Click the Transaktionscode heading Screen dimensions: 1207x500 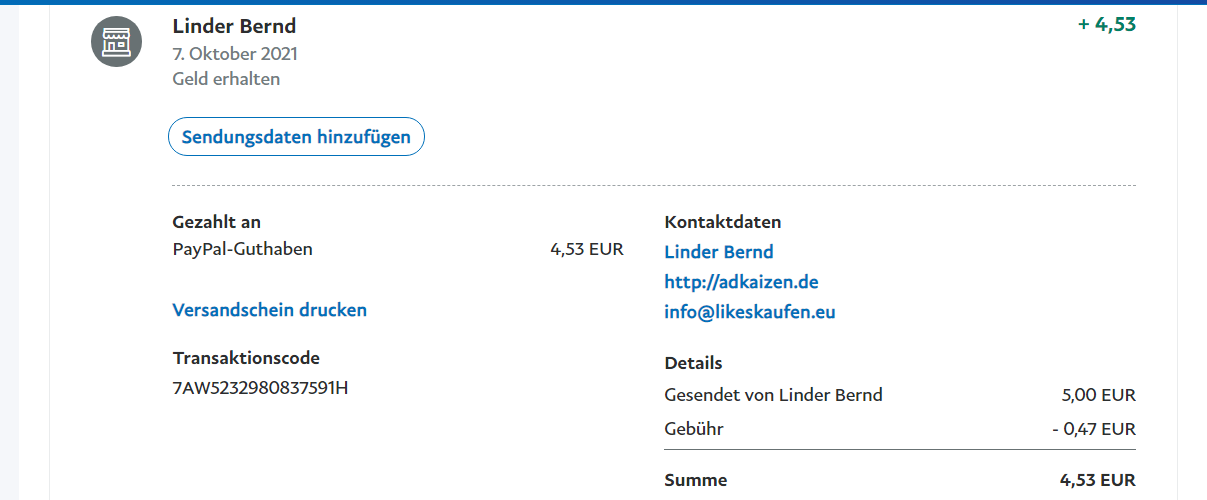[x=247, y=358]
